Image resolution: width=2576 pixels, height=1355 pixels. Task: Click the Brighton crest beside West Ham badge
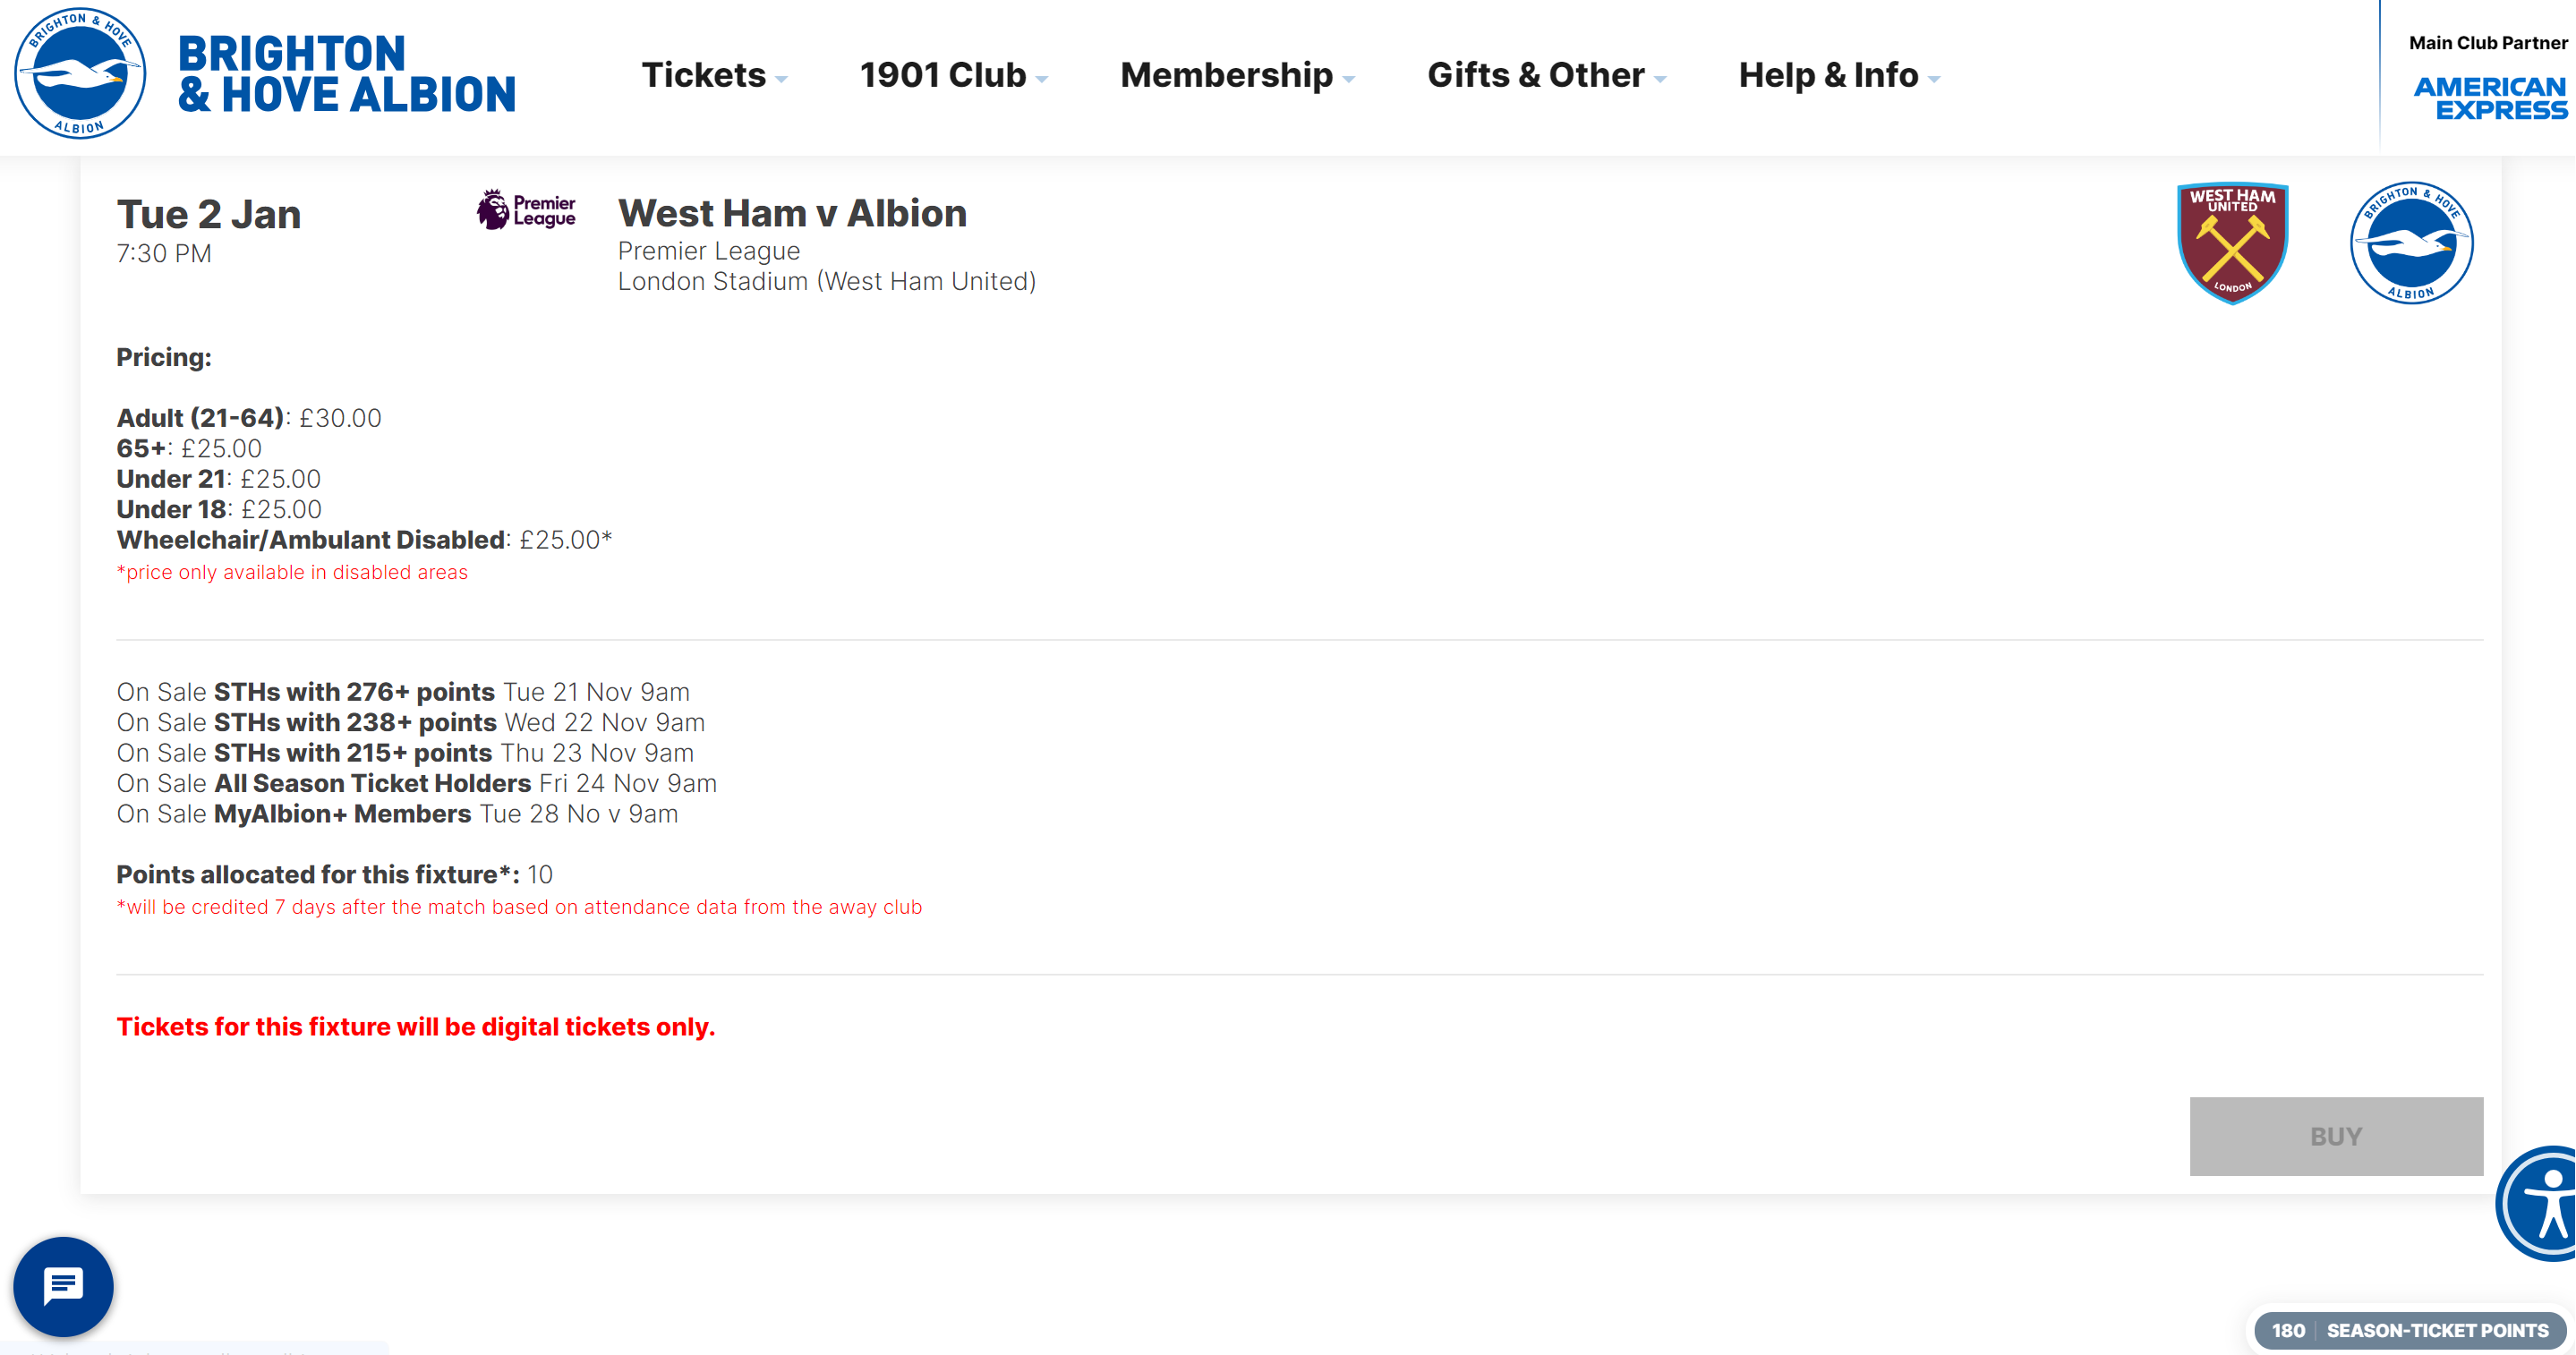tap(2411, 242)
